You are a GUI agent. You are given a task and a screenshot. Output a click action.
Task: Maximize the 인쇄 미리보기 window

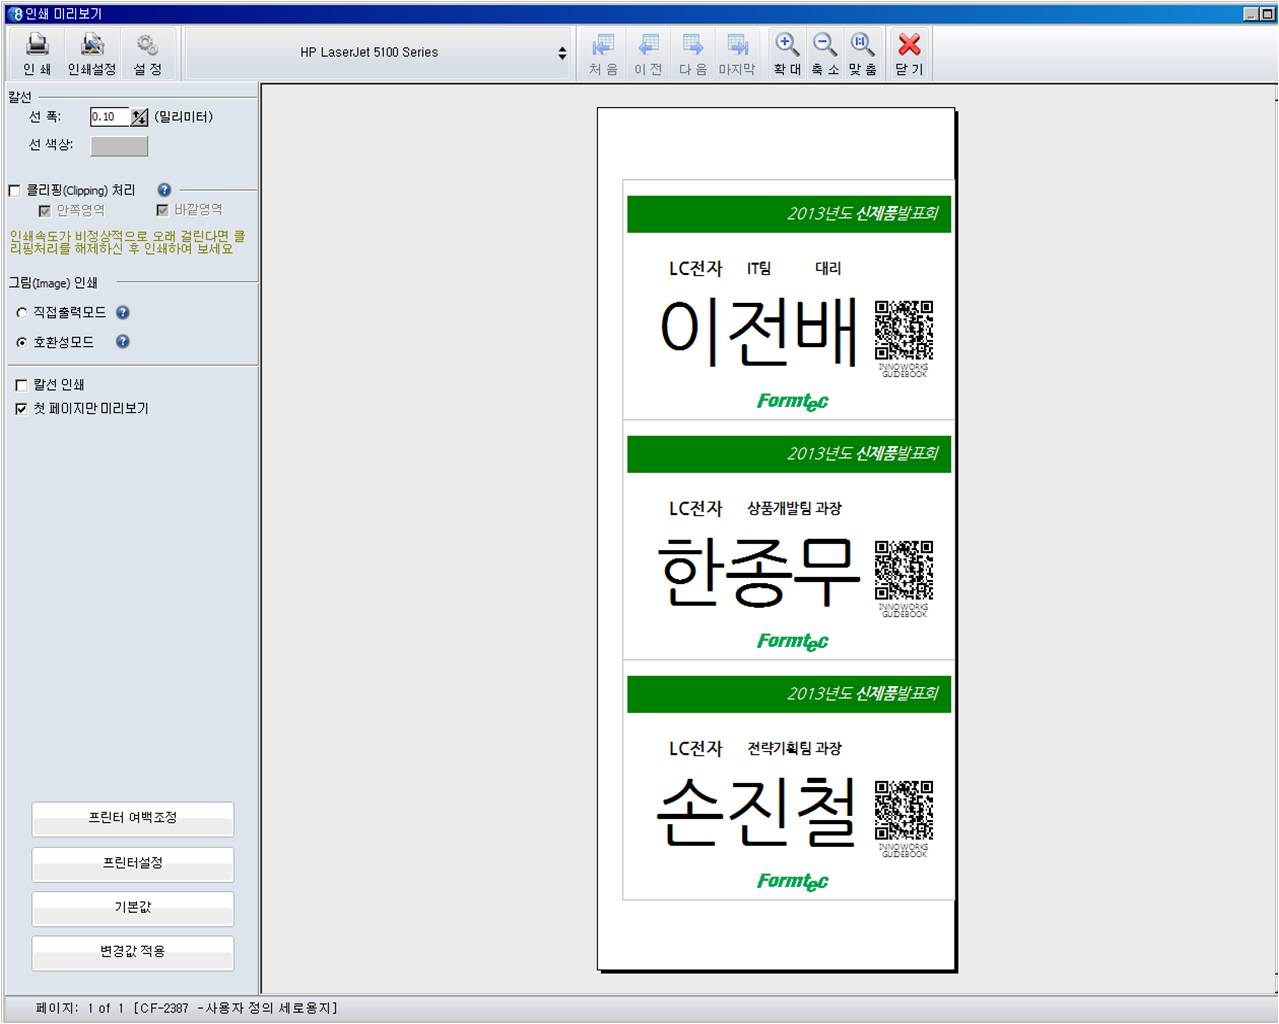[x=1266, y=14]
